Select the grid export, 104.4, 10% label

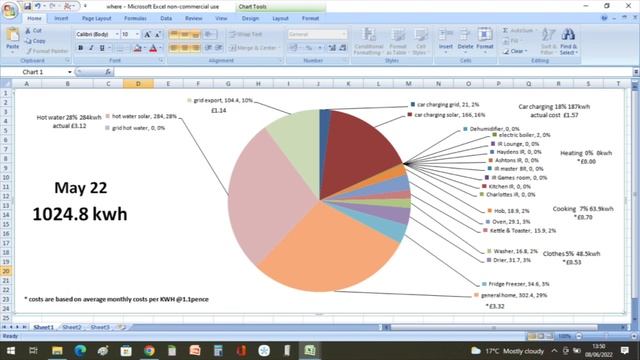(x=223, y=100)
